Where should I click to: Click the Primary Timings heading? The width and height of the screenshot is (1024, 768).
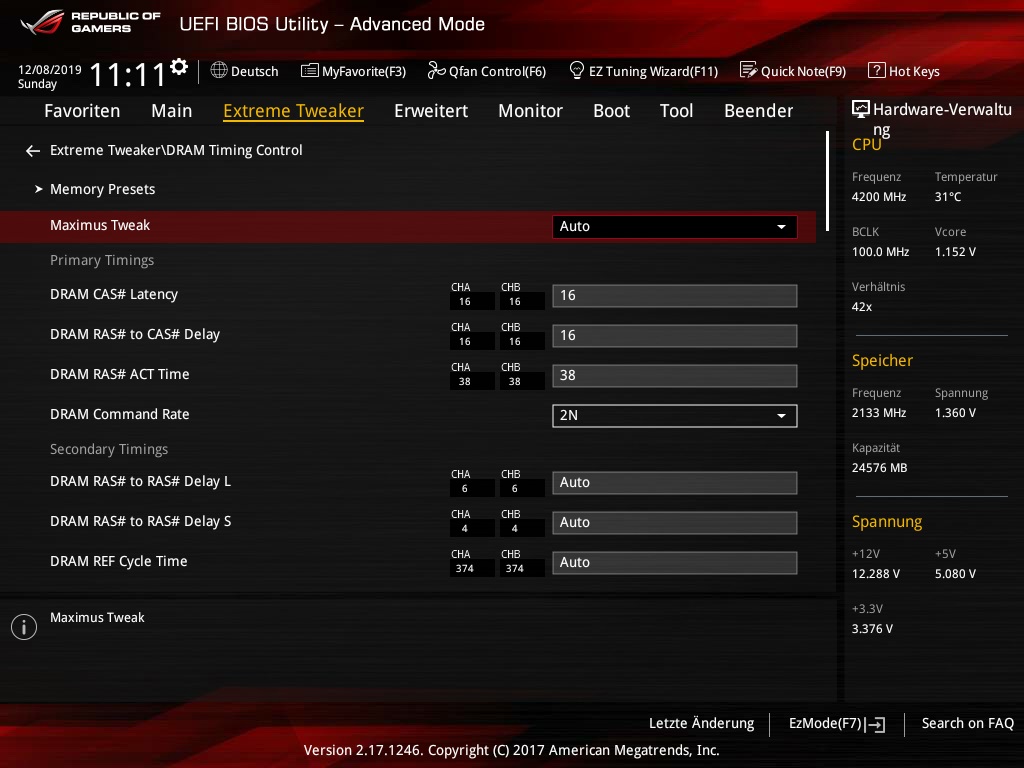(102, 261)
